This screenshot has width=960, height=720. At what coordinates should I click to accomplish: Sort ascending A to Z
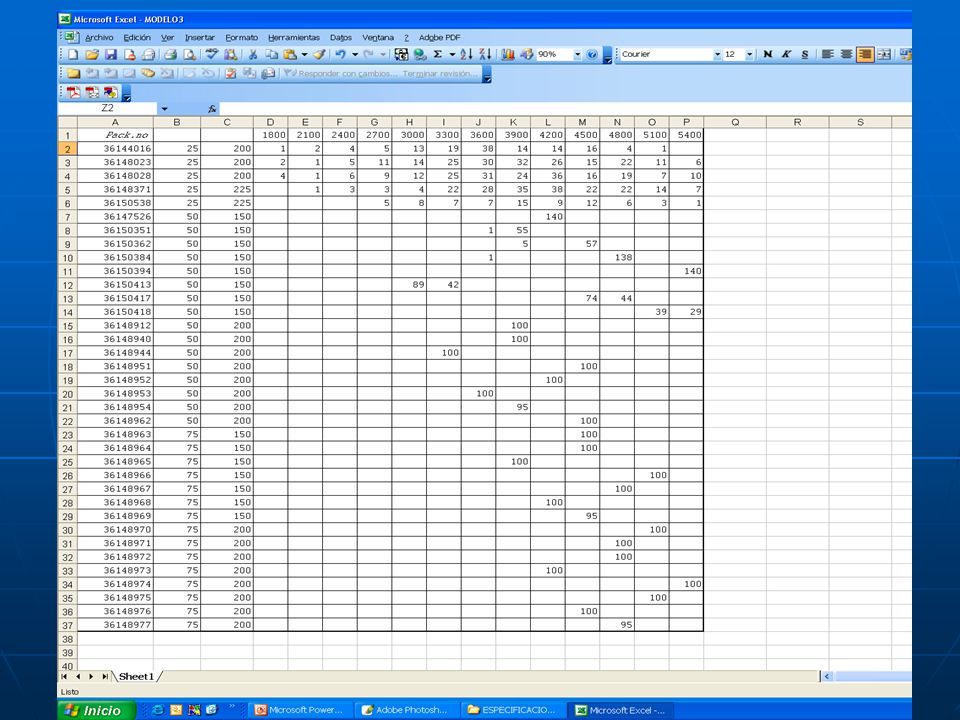point(466,54)
